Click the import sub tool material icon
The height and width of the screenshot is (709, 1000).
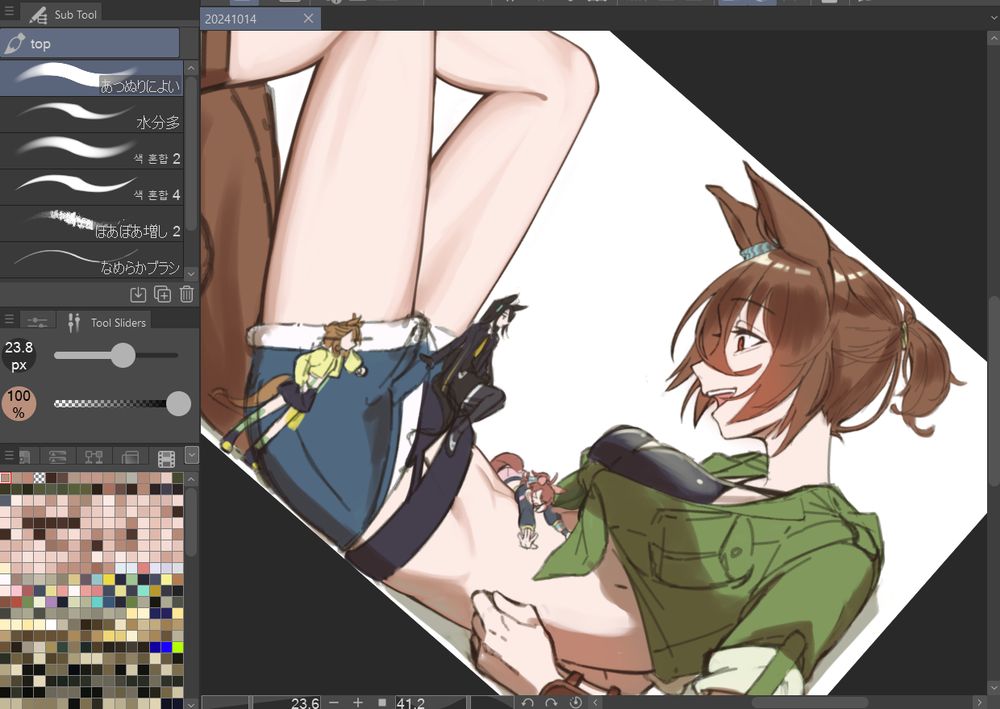point(138,294)
